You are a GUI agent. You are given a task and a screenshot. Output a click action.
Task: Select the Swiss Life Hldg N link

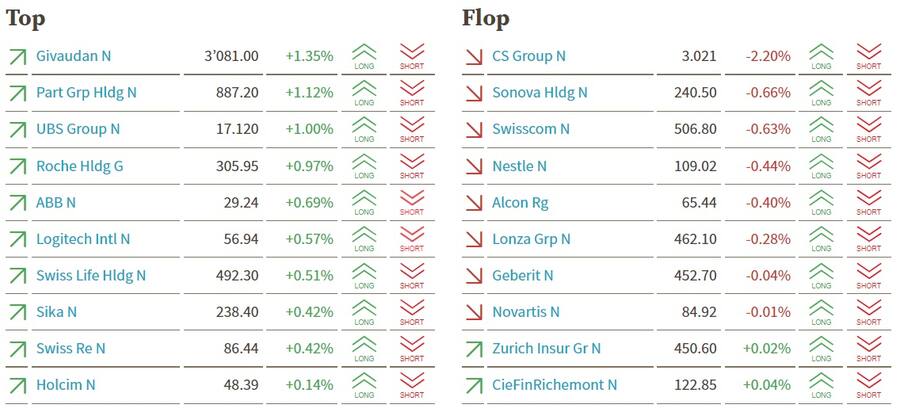(x=90, y=276)
